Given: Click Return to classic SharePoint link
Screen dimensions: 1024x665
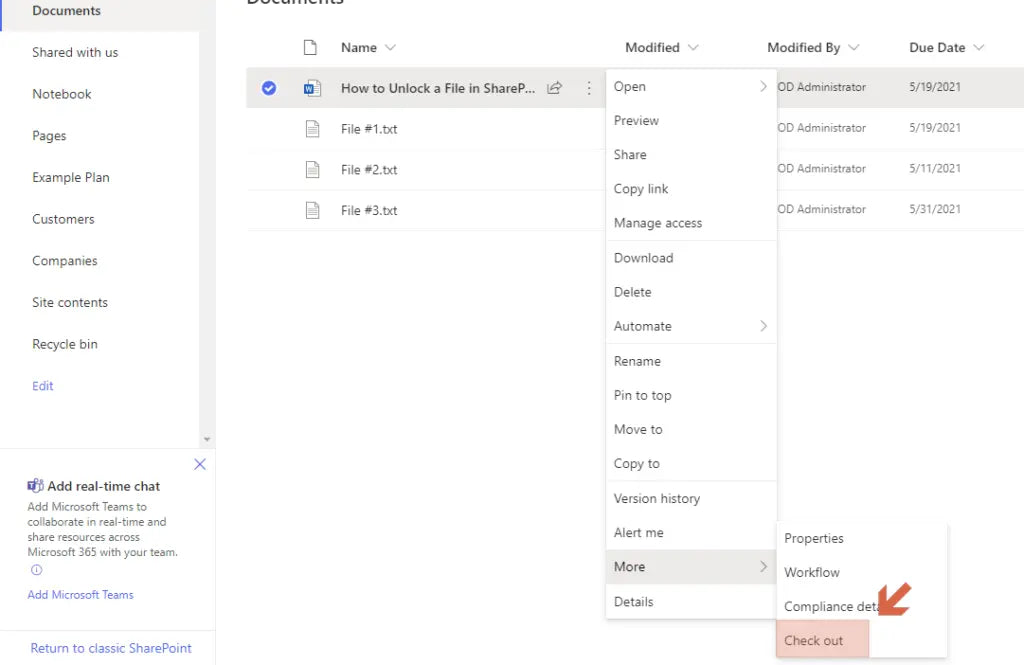Looking at the screenshot, I should click(111, 648).
